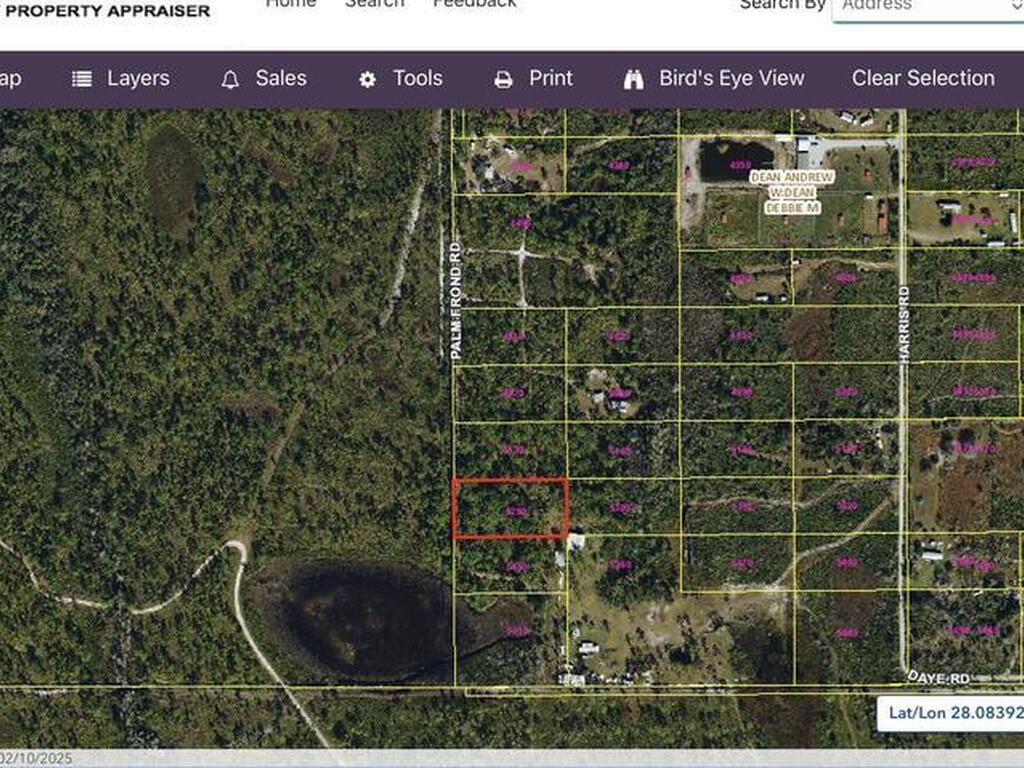Launch the Bird's Eye View binoculars
The image size is (1024, 768).
tap(633, 80)
